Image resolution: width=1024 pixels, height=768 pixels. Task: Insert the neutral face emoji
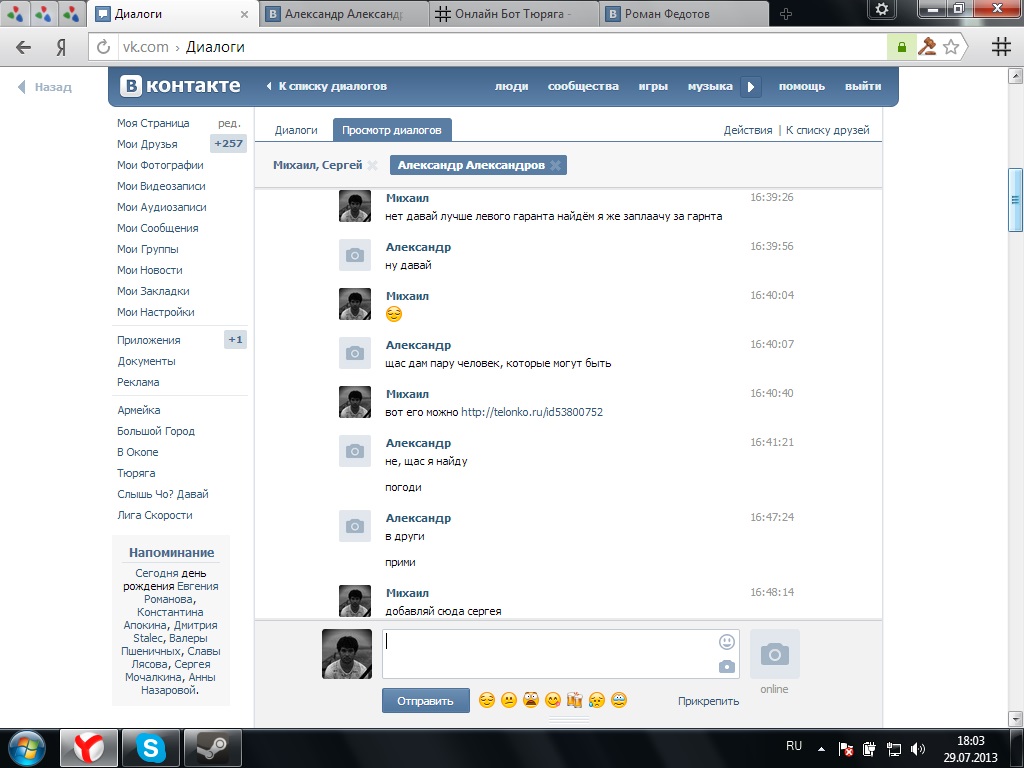click(509, 701)
